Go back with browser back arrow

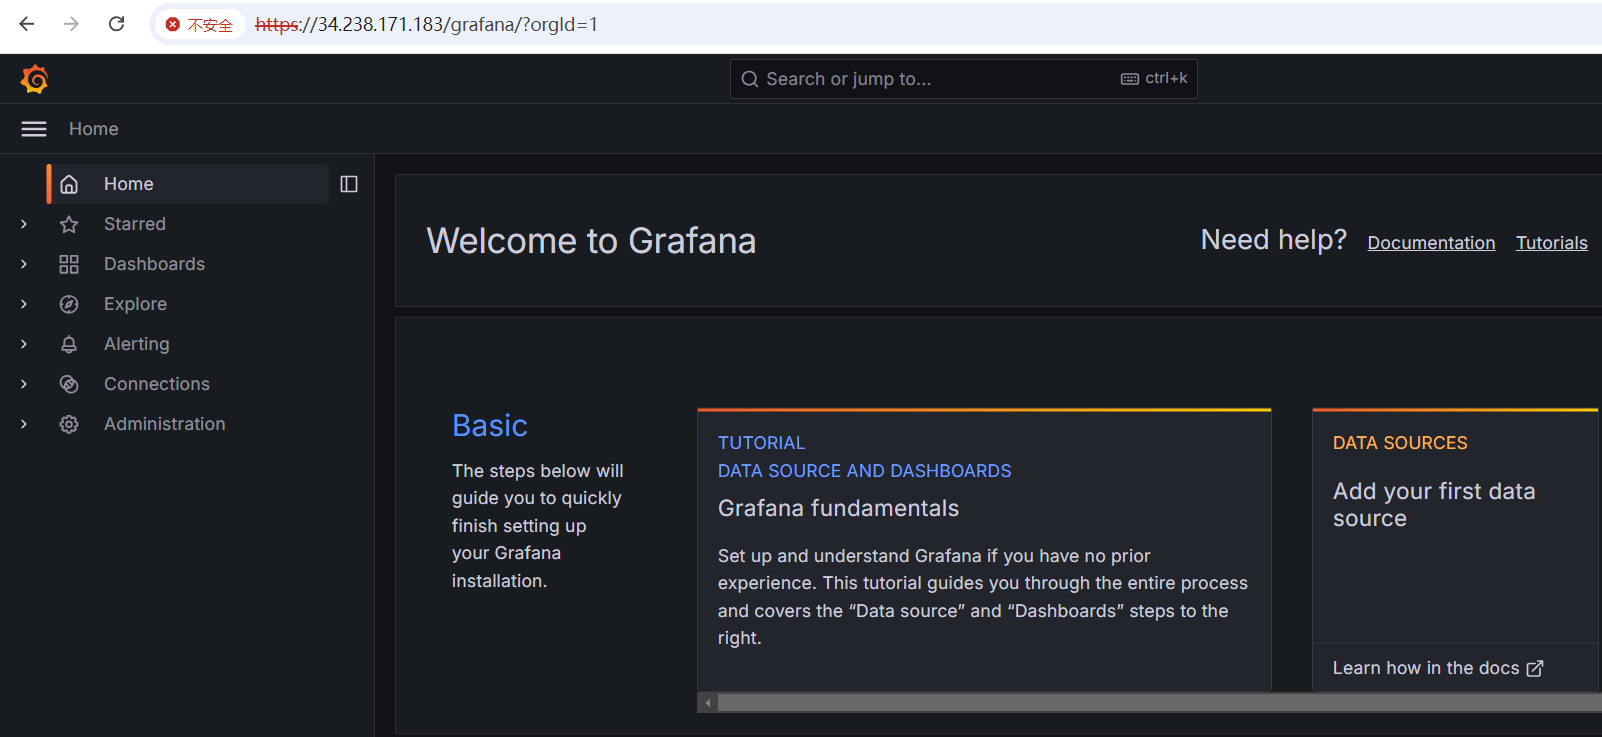(x=27, y=24)
